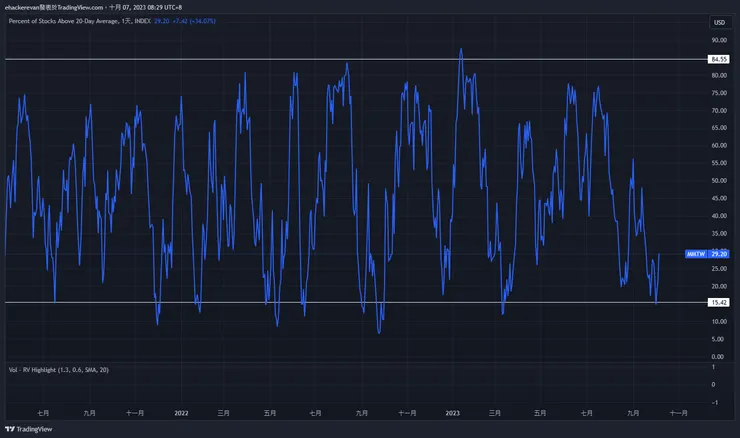Click the 2022 label on the time axis
This screenshot has width=740, height=438.
(x=181, y=413)
